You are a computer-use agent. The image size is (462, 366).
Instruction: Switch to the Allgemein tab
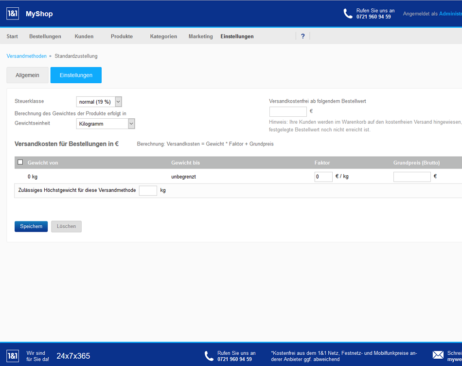[x=27, y=75]
